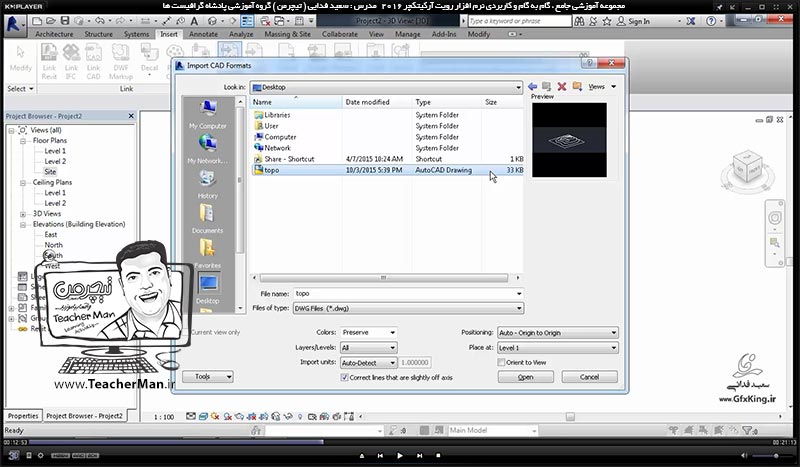The height and width of the screenshot is (467, 800).
Task: Select Documents in the places sidebar
Action: pyautogui.click(x=208, y=219)
